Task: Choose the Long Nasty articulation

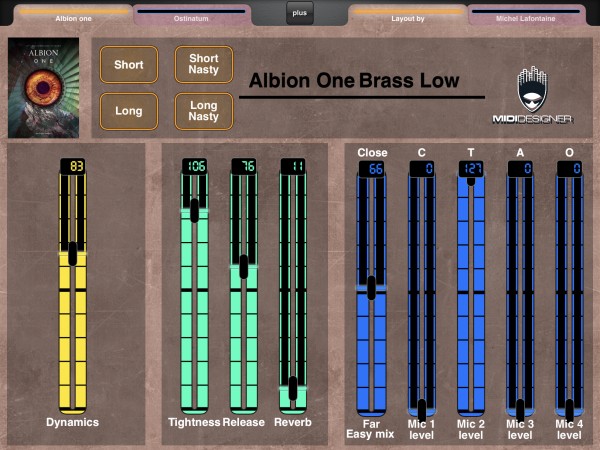Action: (x=204, y=111)
